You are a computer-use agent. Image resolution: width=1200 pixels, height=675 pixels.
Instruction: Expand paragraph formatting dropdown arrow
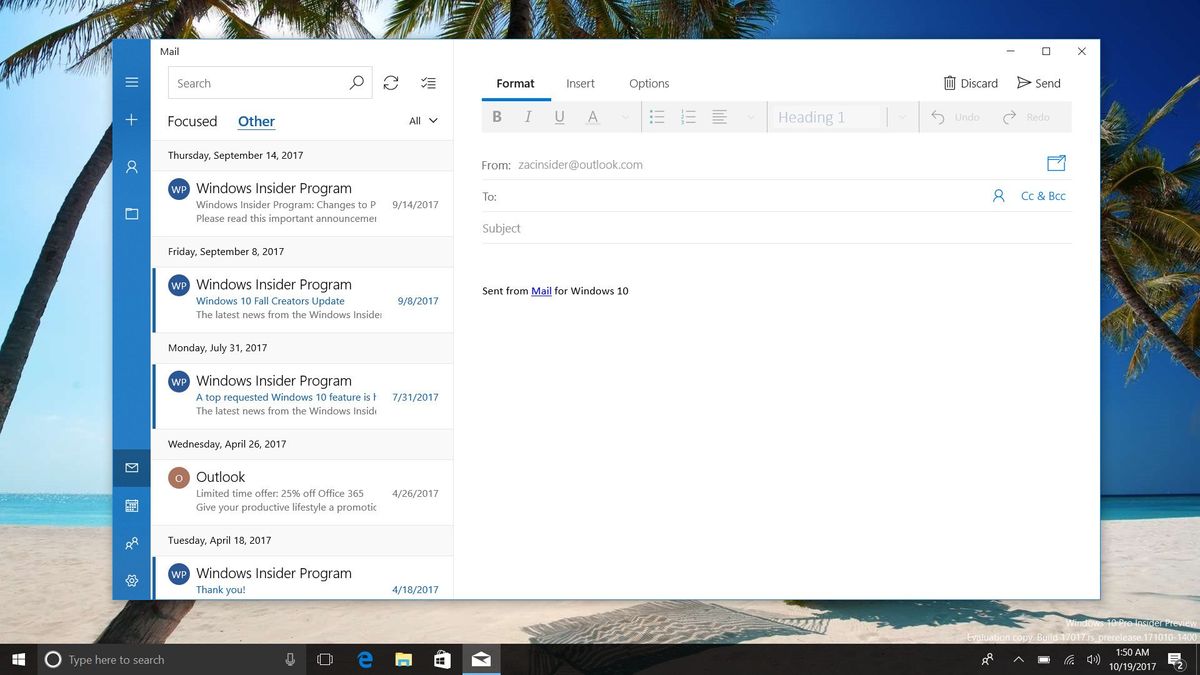click(x=751, y=117)
